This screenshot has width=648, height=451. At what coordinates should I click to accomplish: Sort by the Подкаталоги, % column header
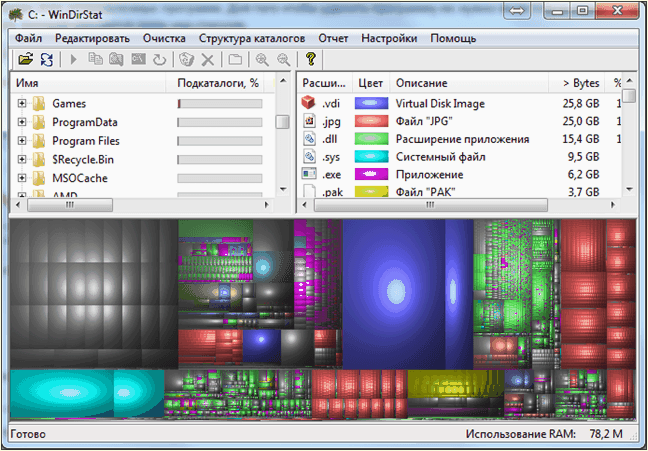[214, 83]
